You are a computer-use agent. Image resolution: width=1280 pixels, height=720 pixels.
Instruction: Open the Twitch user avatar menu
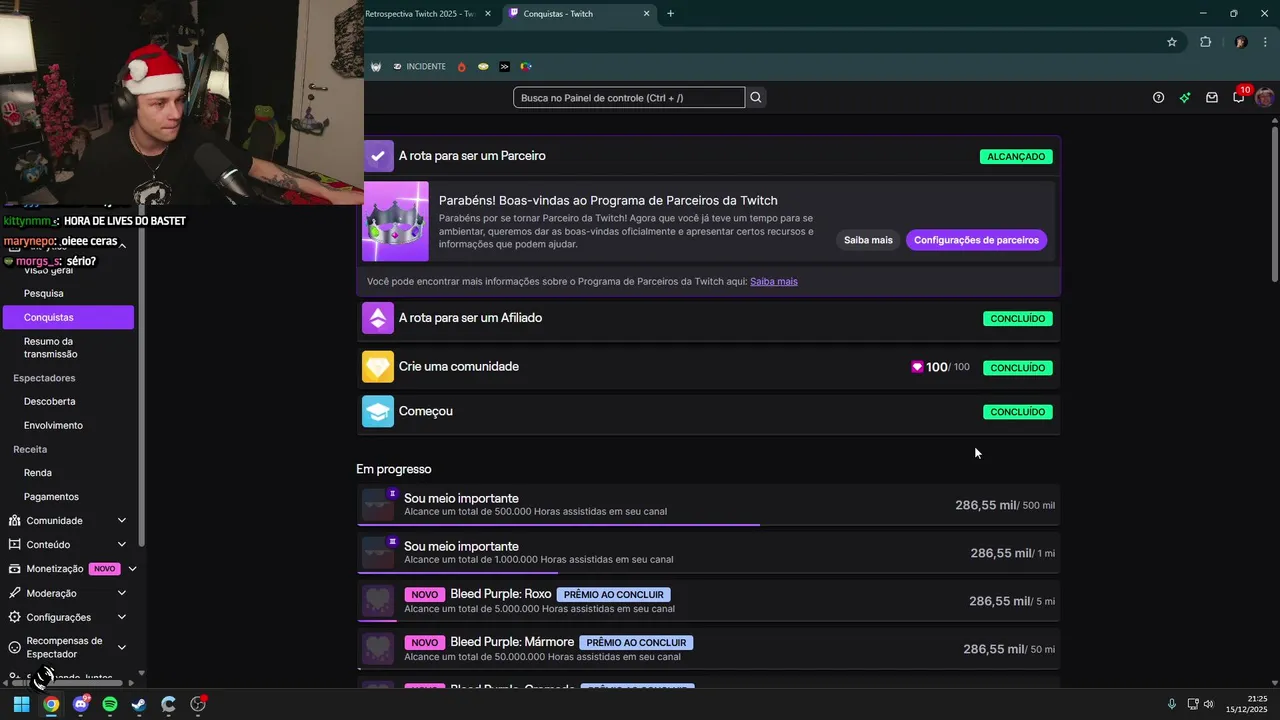[x=1265, y=97]
